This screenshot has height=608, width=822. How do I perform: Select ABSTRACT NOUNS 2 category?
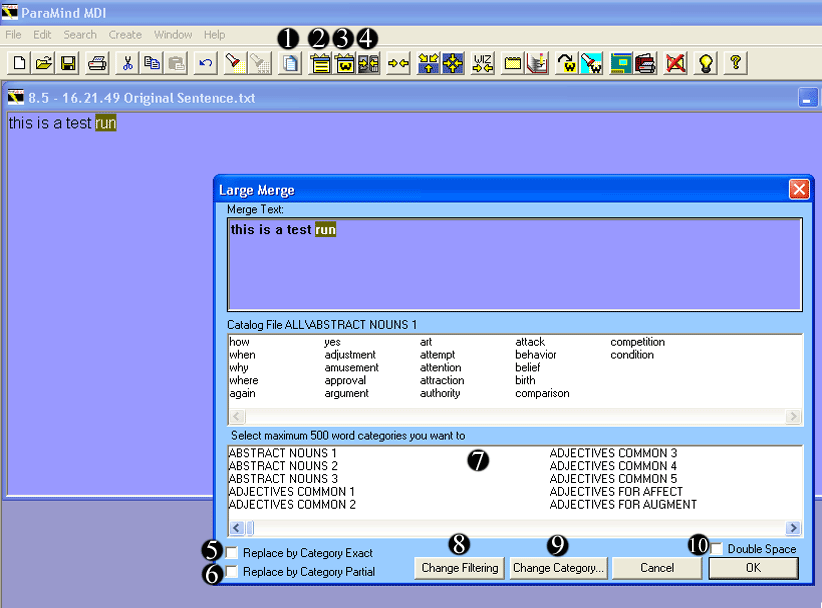283,465
